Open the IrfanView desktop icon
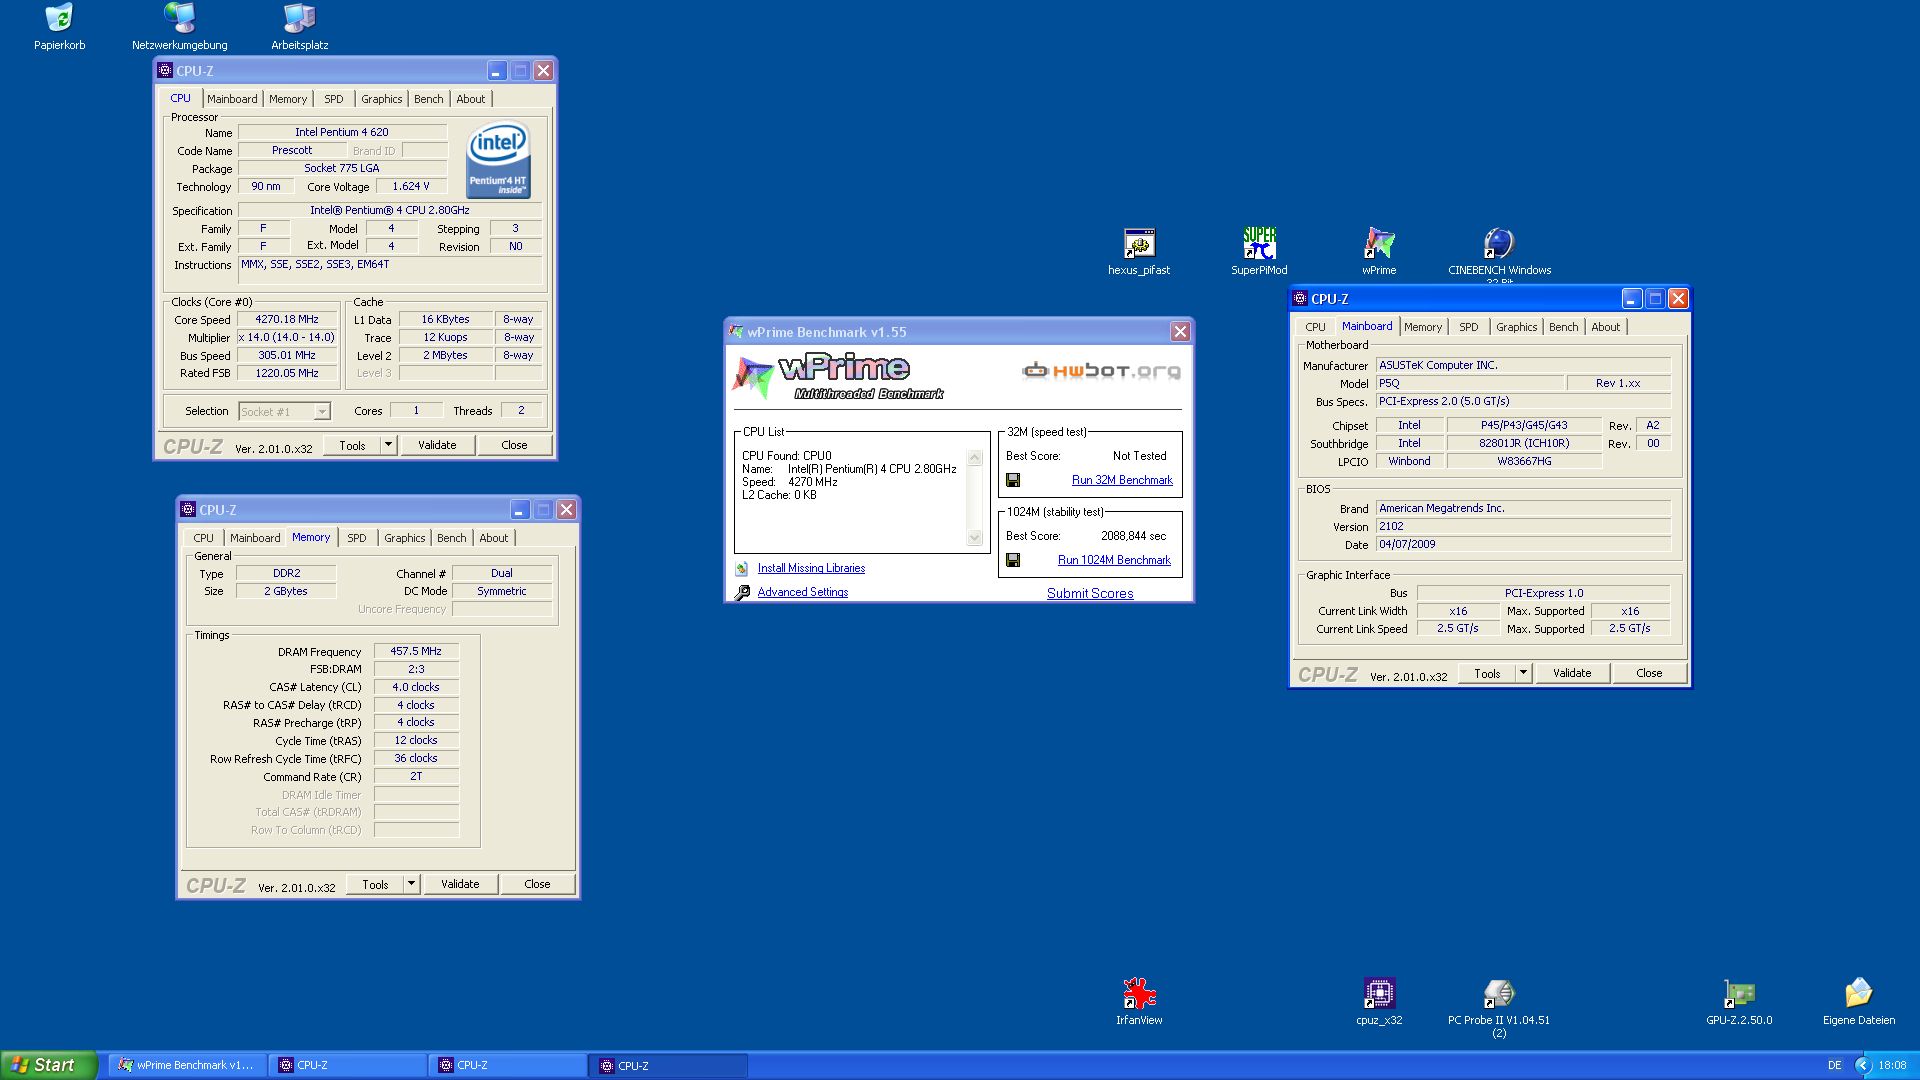The height and width of the screenshot is (1080, 1920). 1139,993
